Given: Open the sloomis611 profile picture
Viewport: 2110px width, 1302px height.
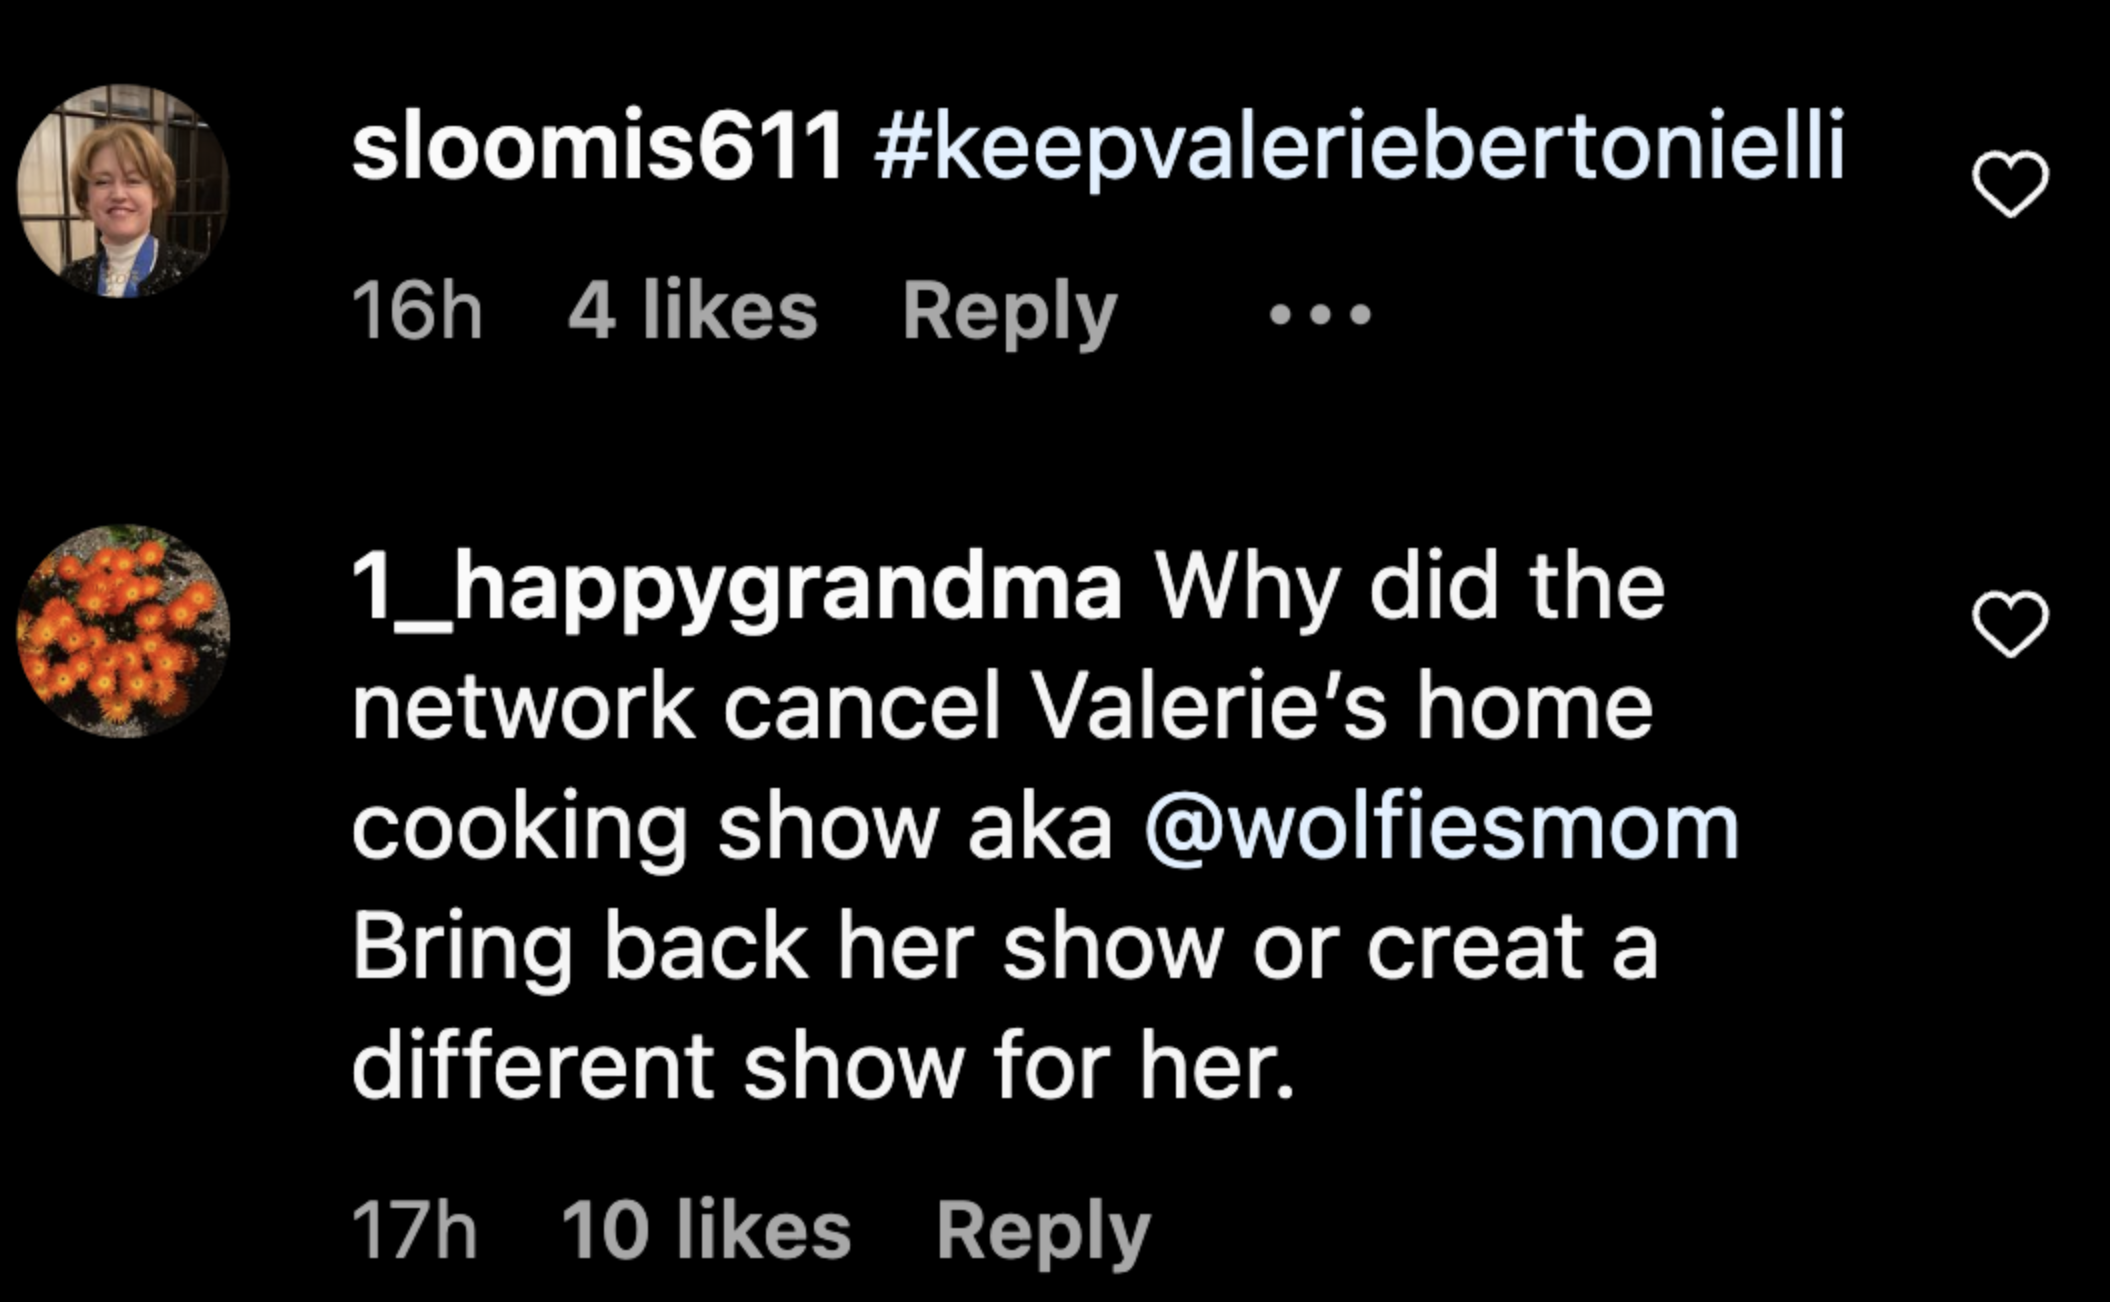Looking at the screenshot, I should click(x=124, y=190).
